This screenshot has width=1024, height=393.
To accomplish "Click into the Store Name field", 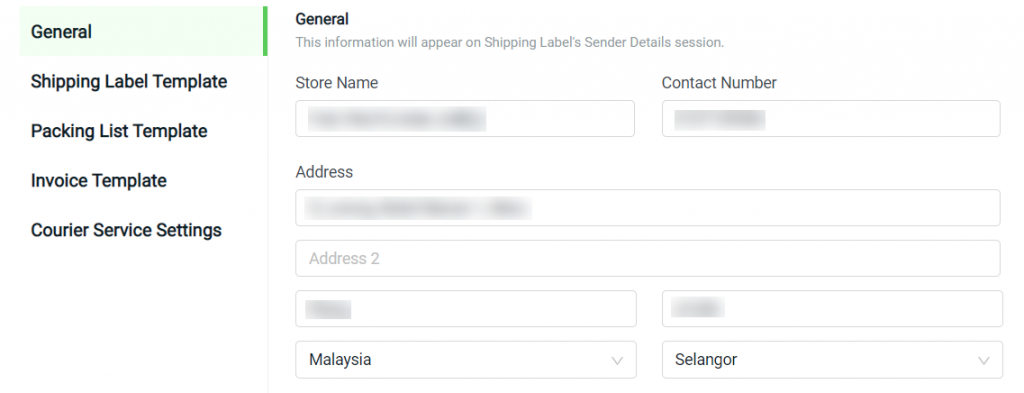I will (464, 119).
